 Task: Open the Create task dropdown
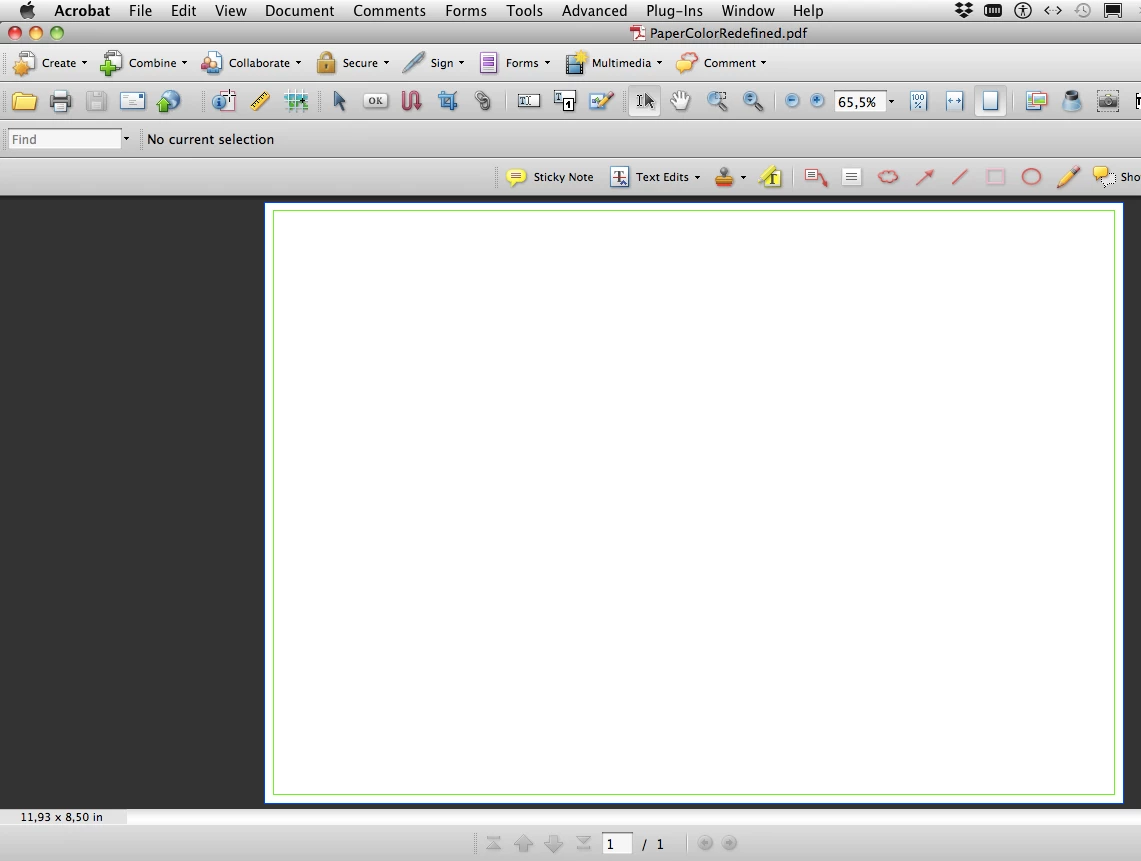50,63
